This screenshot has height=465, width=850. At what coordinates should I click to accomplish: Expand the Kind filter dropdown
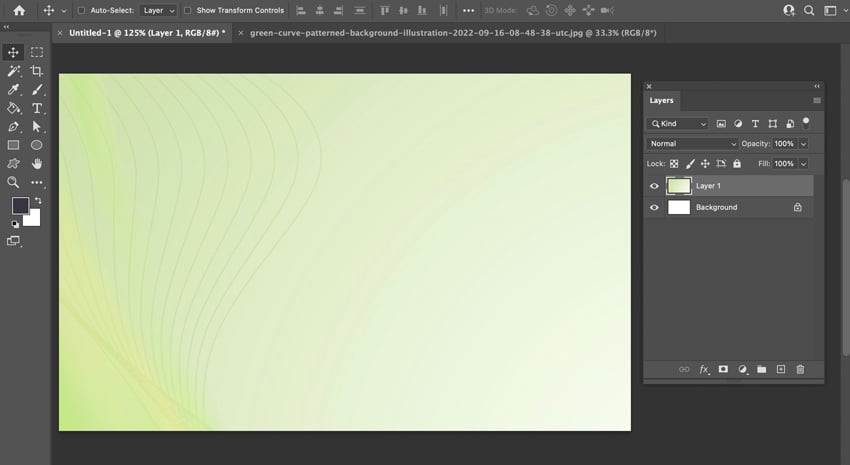click(x=678, y=124)
